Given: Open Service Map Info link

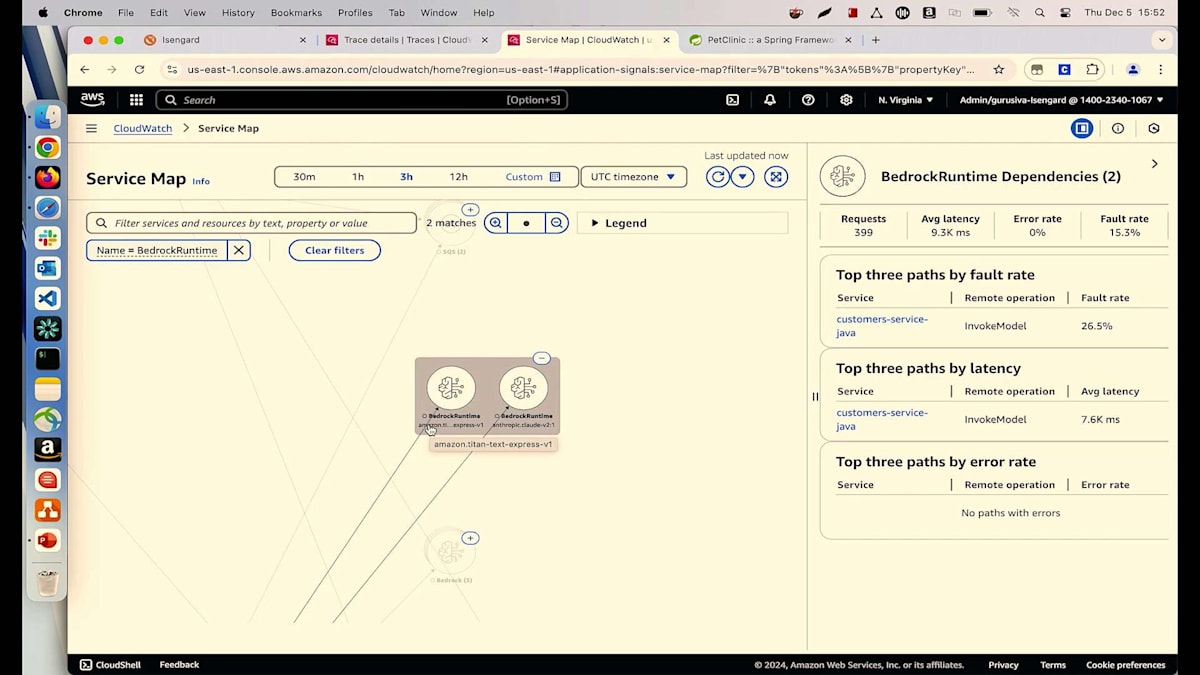Looking at the screenshot, I should point(201,181).
